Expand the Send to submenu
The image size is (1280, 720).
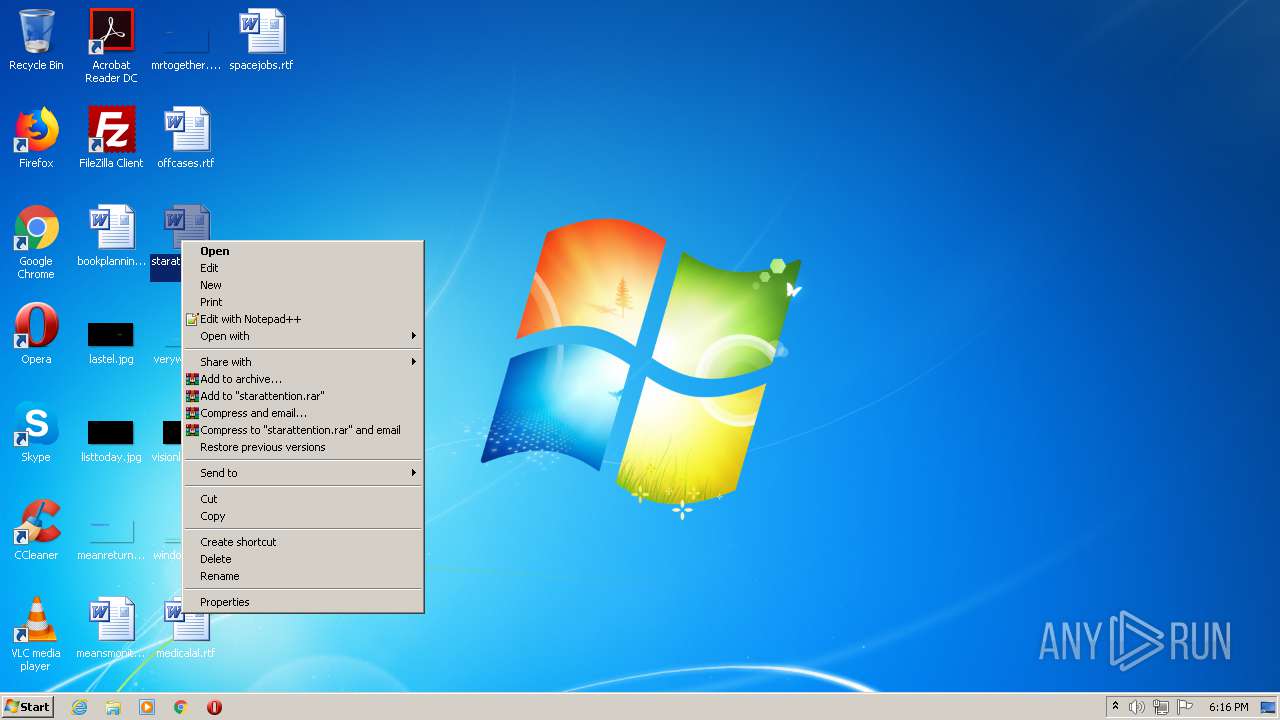tap(303, 473)
